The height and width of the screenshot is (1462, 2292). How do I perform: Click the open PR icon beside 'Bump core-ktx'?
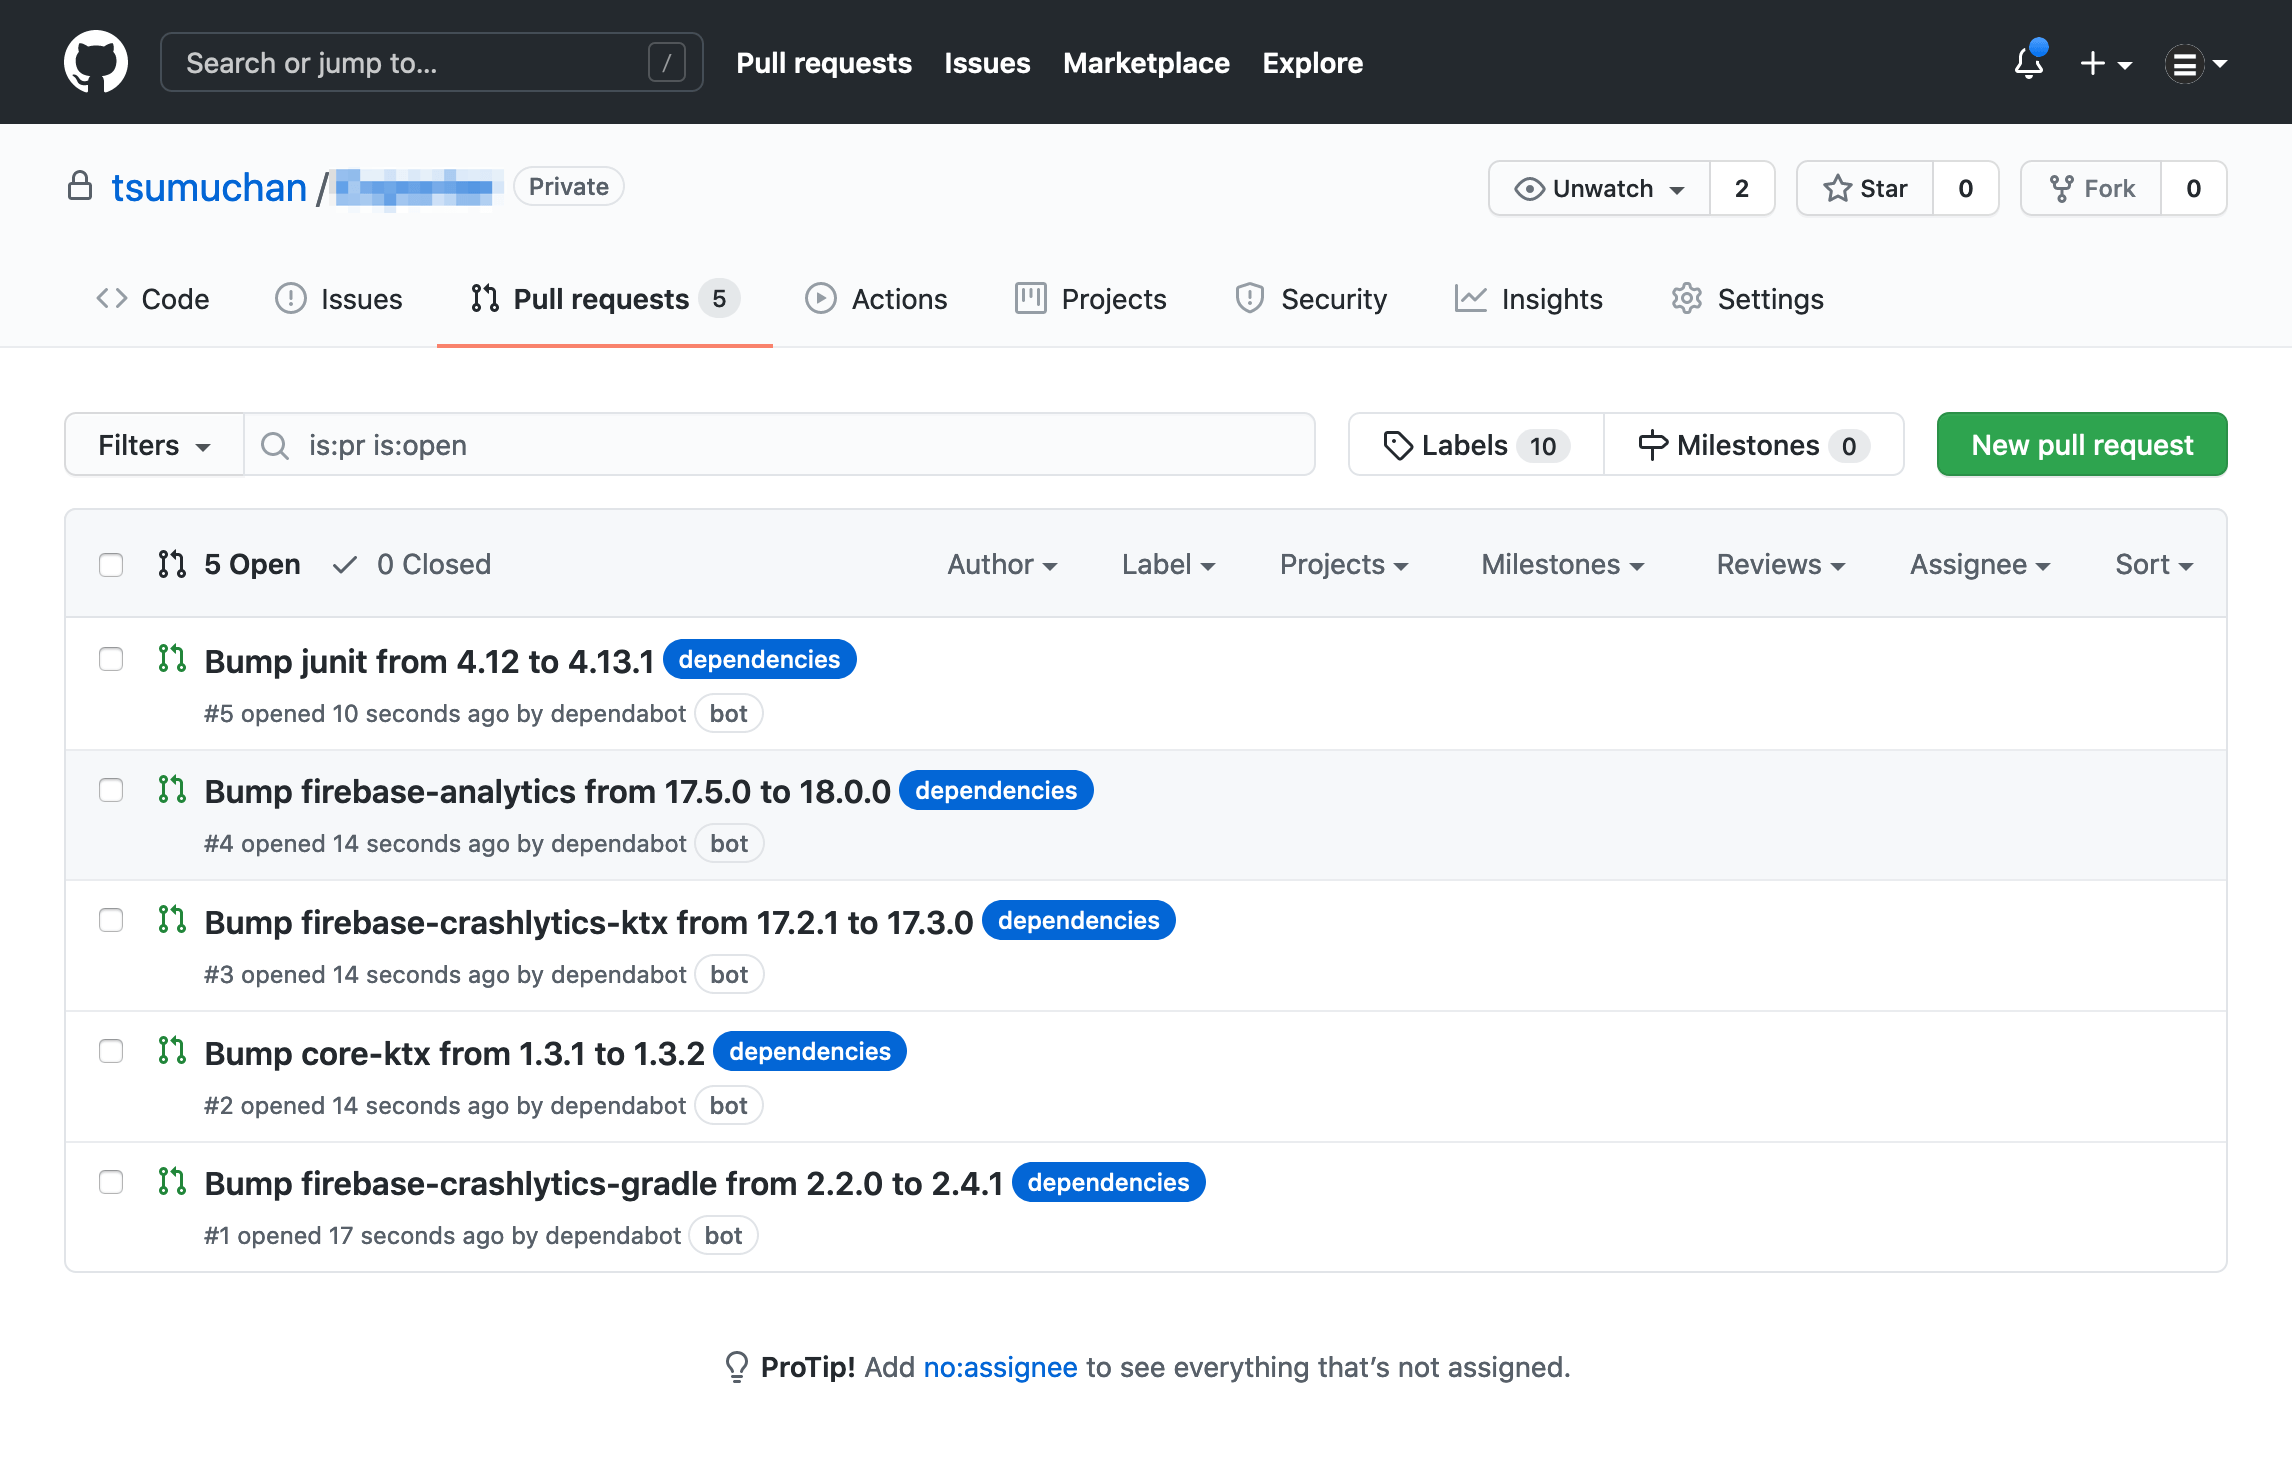click(x=172, y=1050)
